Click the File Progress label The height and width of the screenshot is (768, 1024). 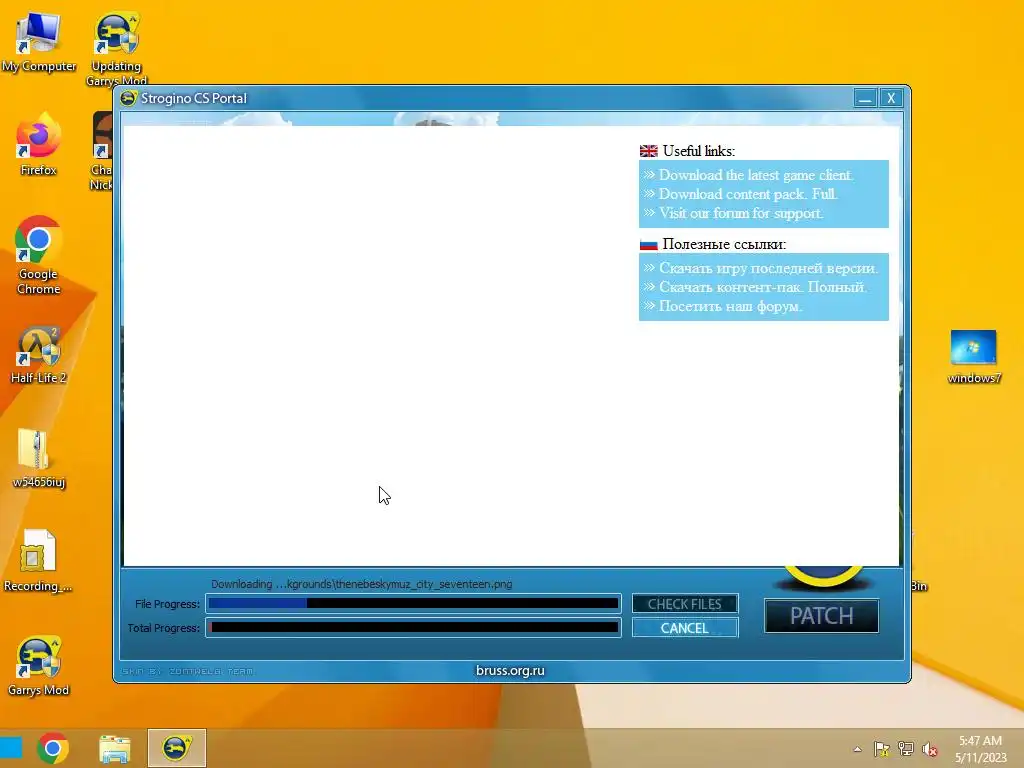[x=167, y=604]
